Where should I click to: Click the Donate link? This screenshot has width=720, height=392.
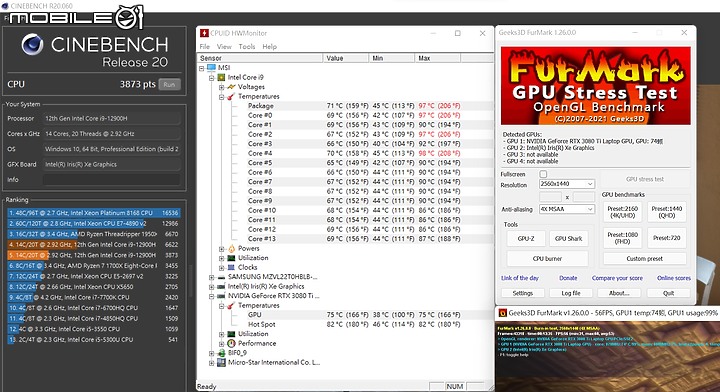pos(568,278)
